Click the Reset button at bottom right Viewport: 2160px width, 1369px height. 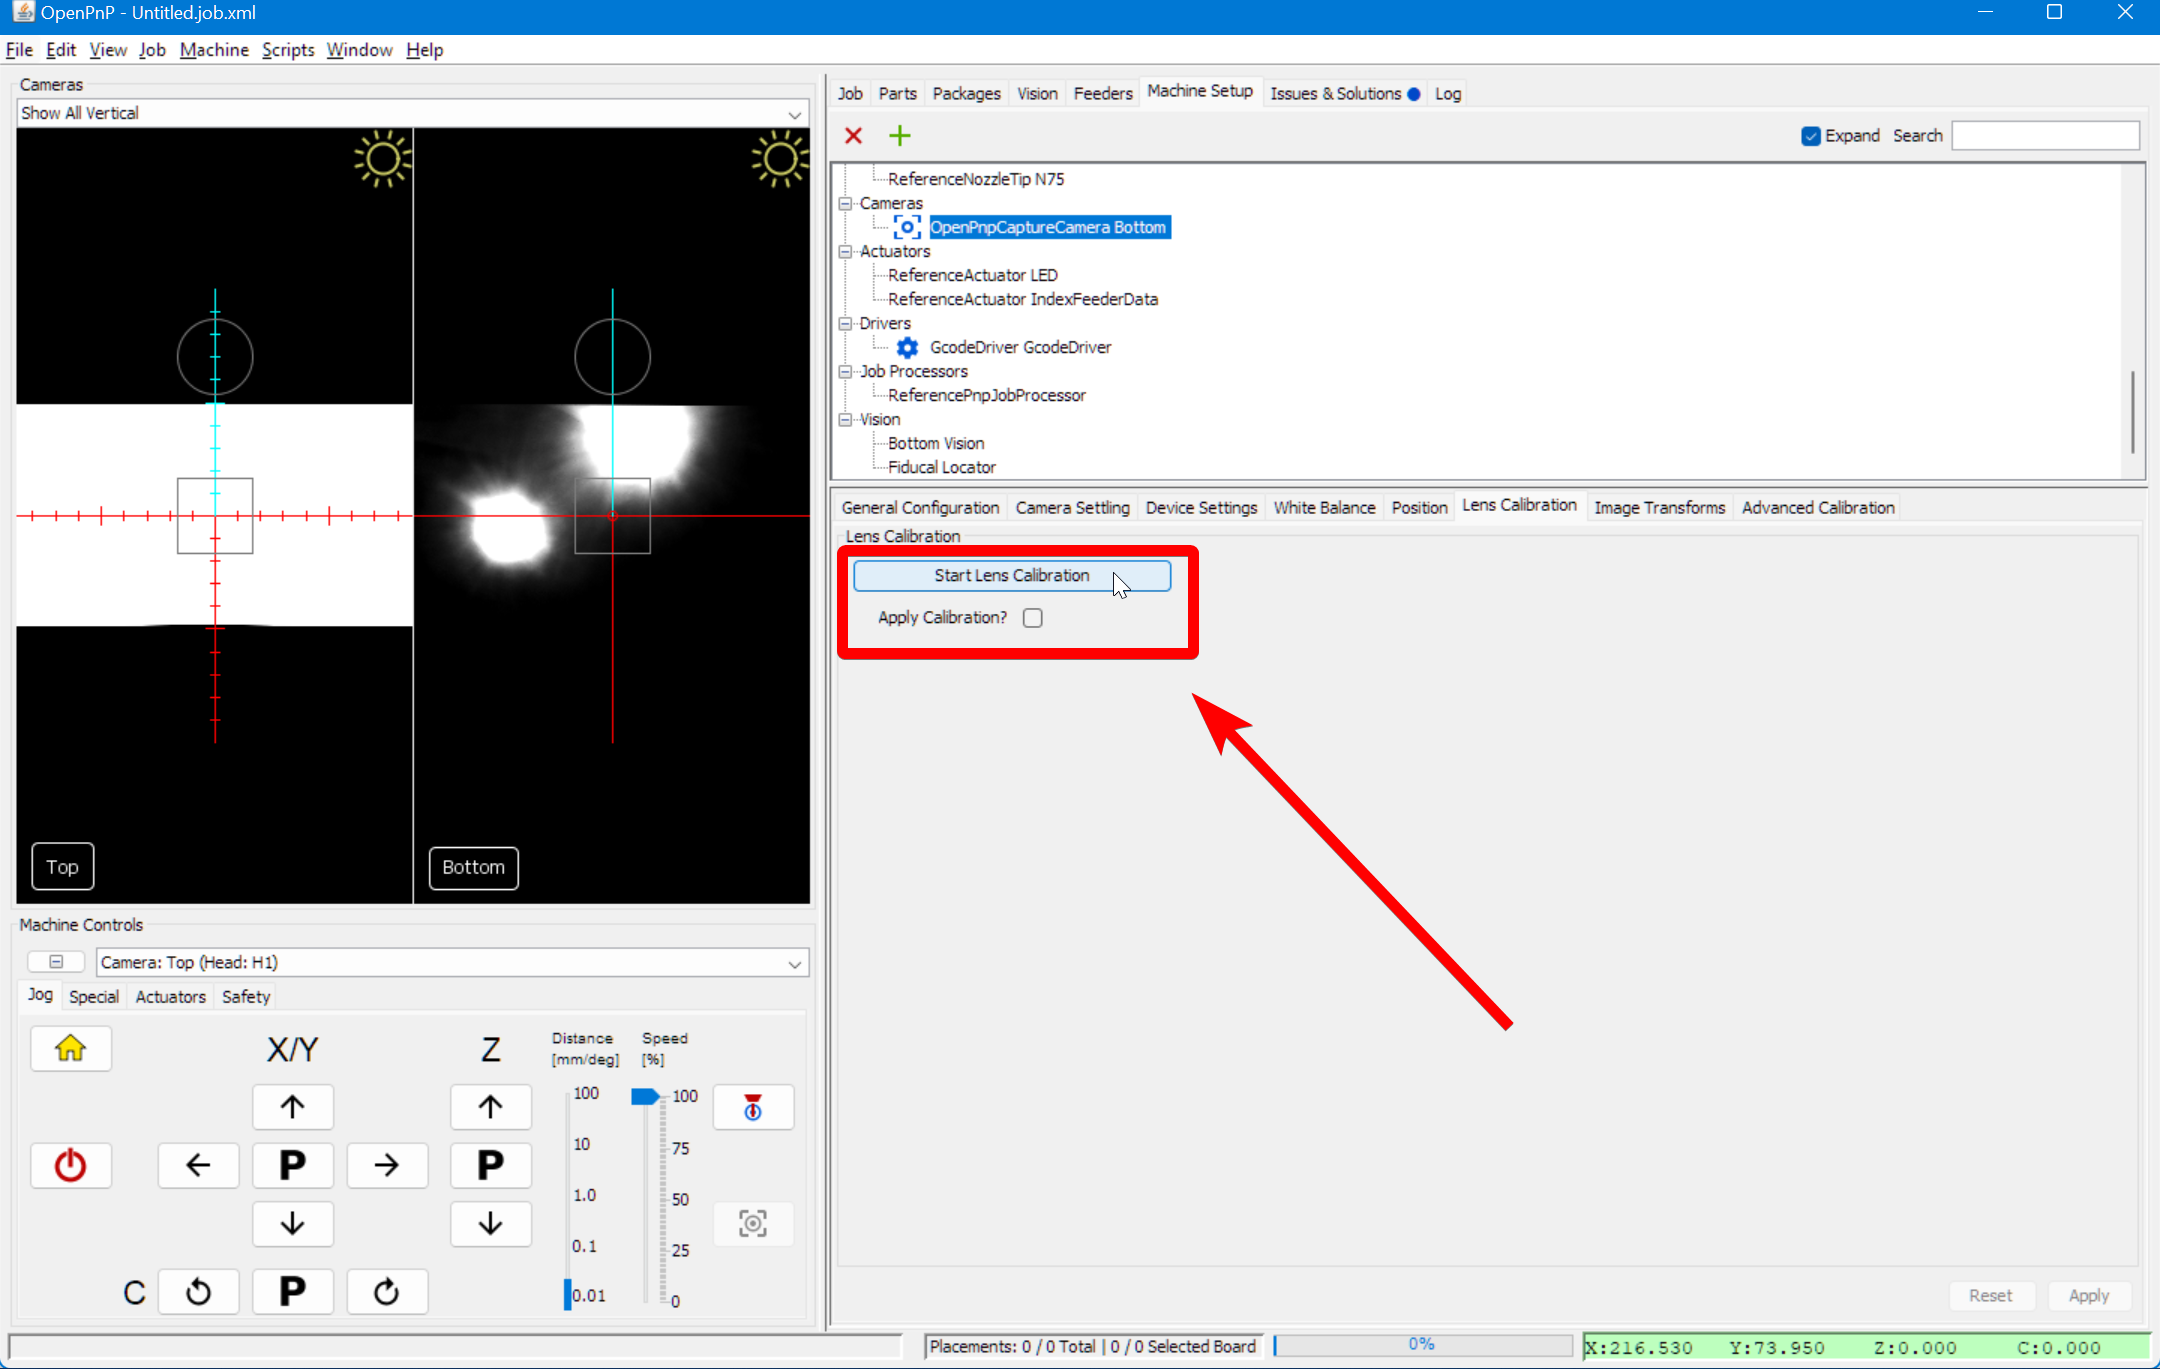pyautogui.click(x=1990, y=1294)
